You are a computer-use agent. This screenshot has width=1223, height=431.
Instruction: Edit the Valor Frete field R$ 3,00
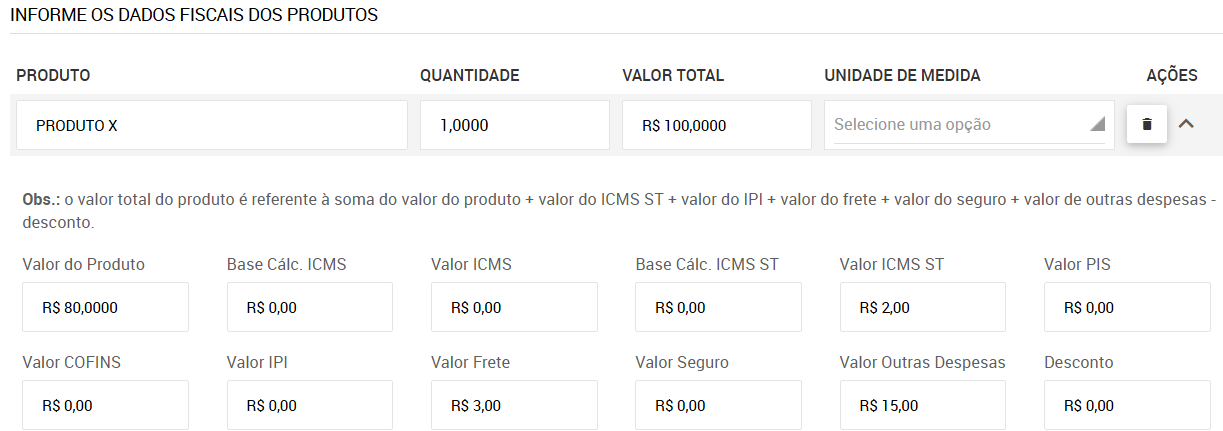click(514, 405)
